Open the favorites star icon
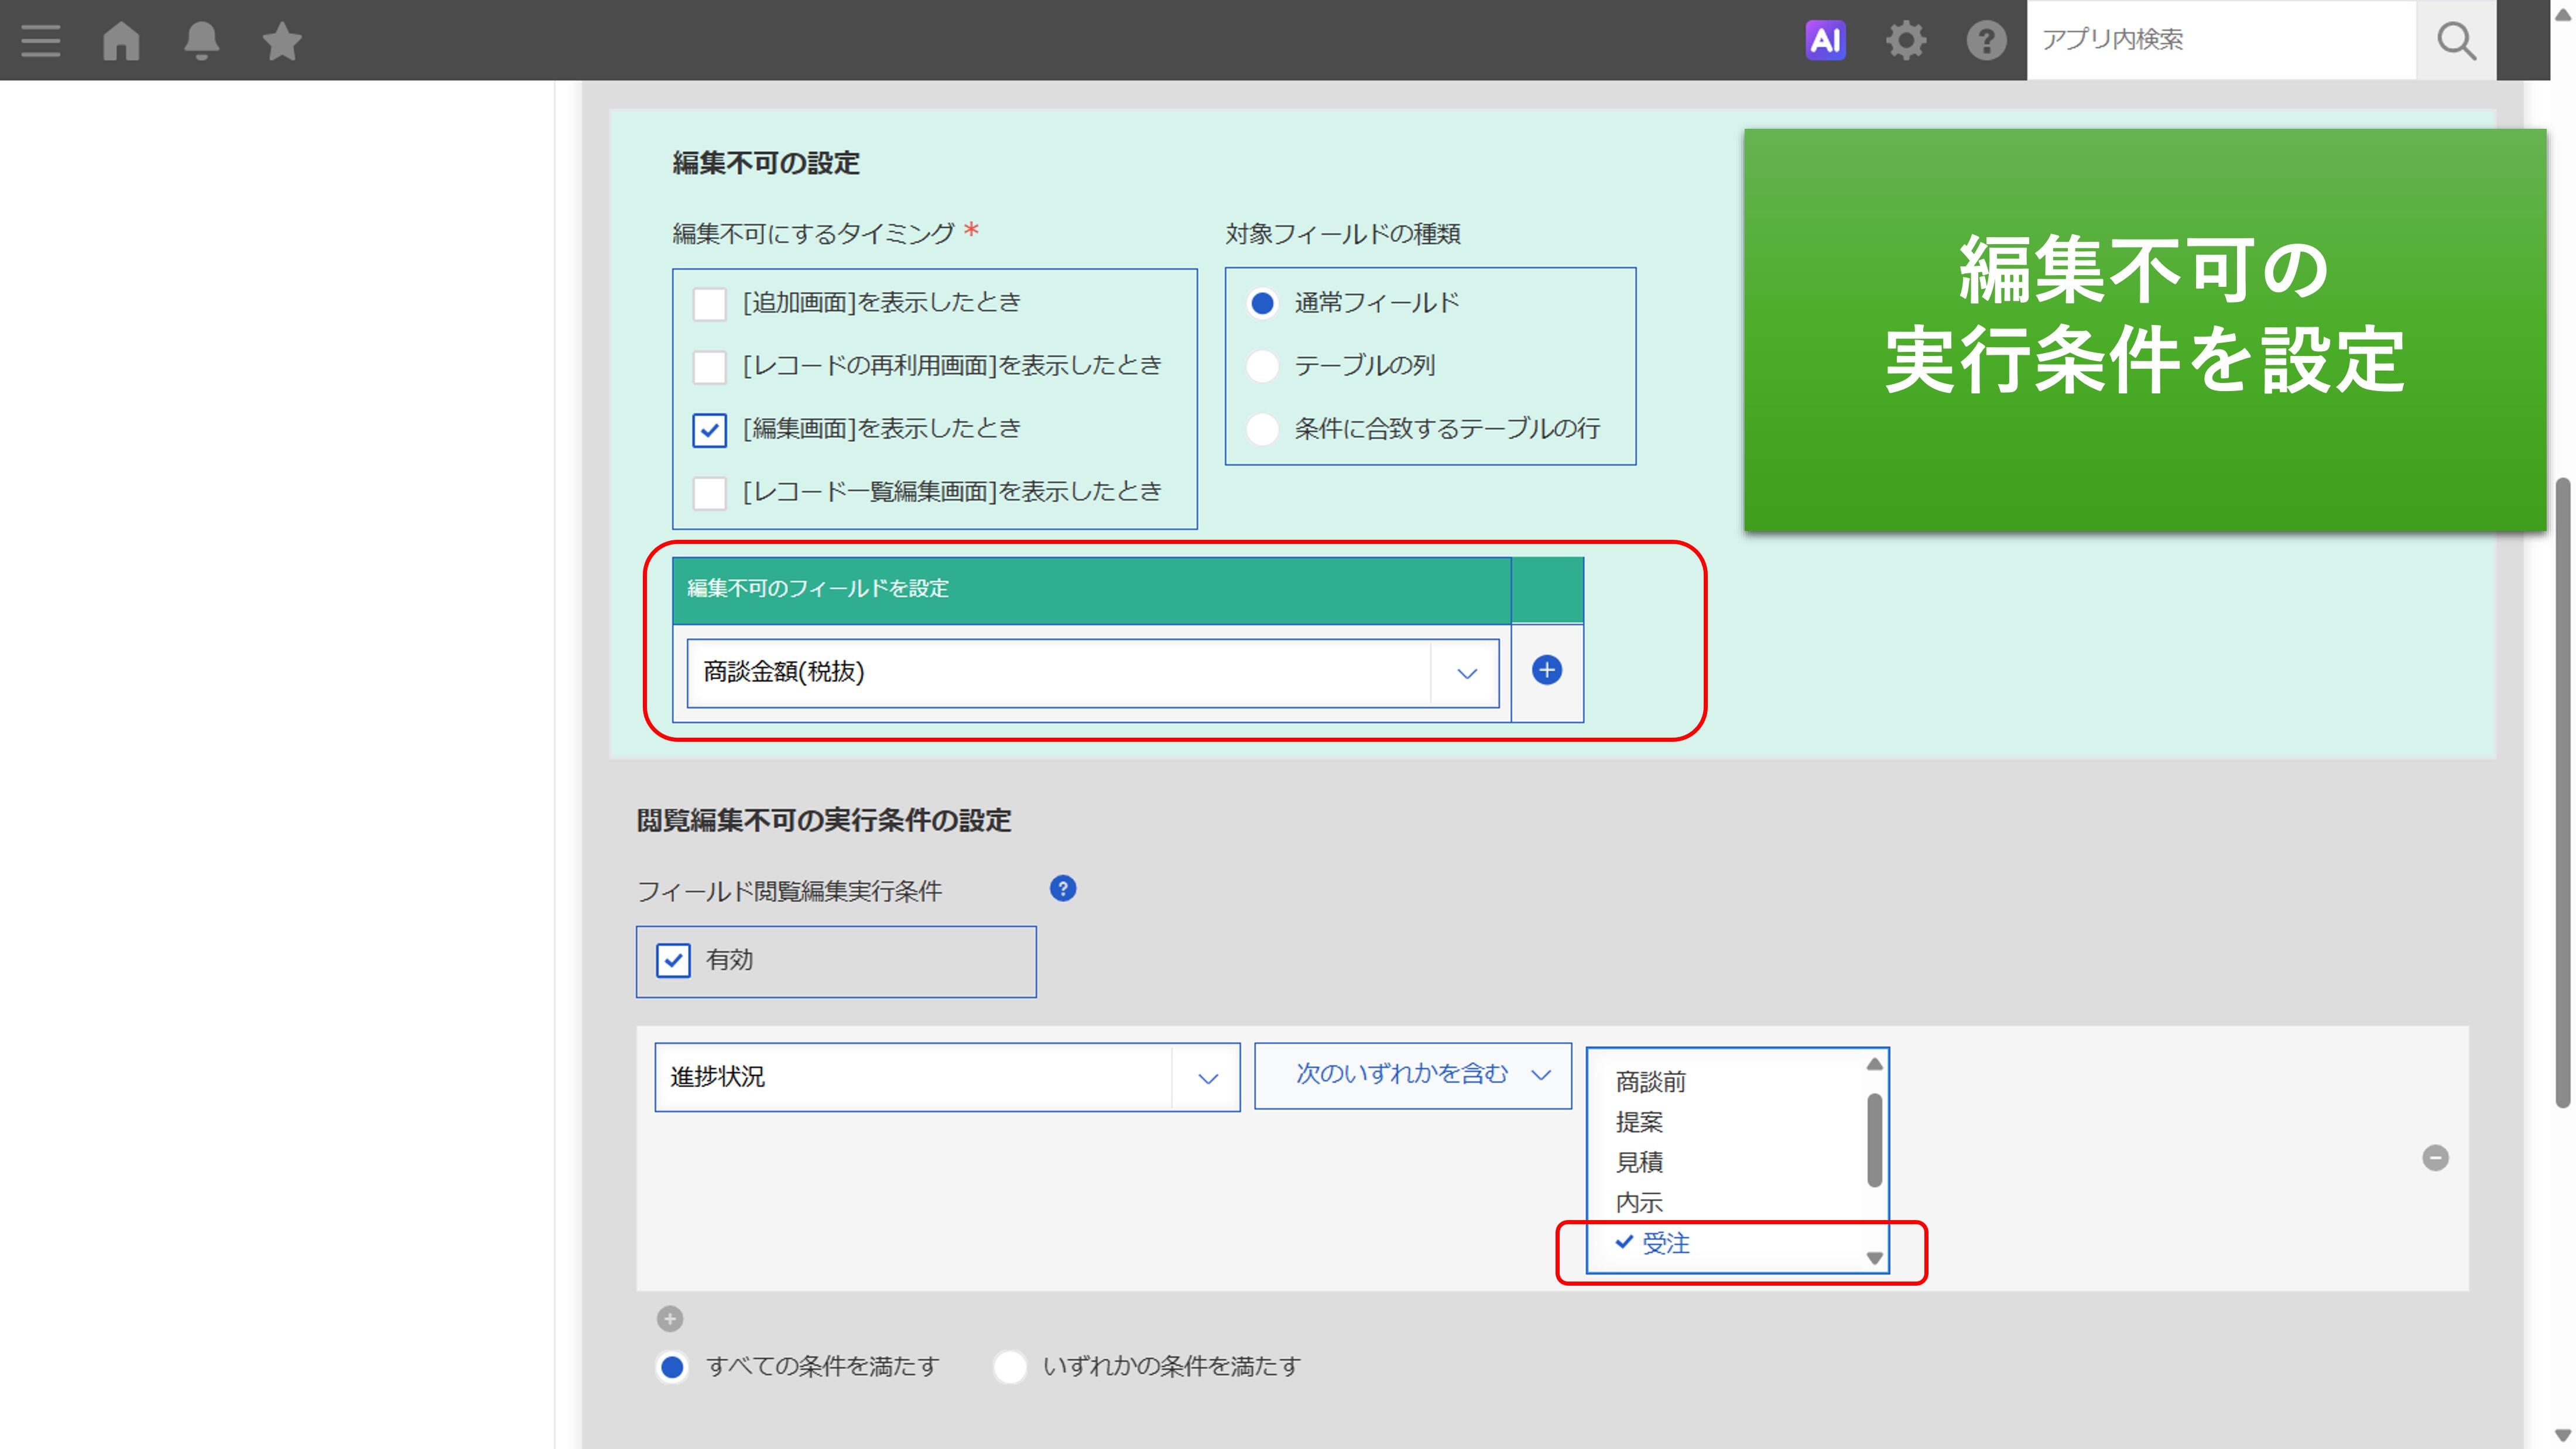Image resolution: width=2576 pixels, height=1449 pixels. [x=282, y=41]
